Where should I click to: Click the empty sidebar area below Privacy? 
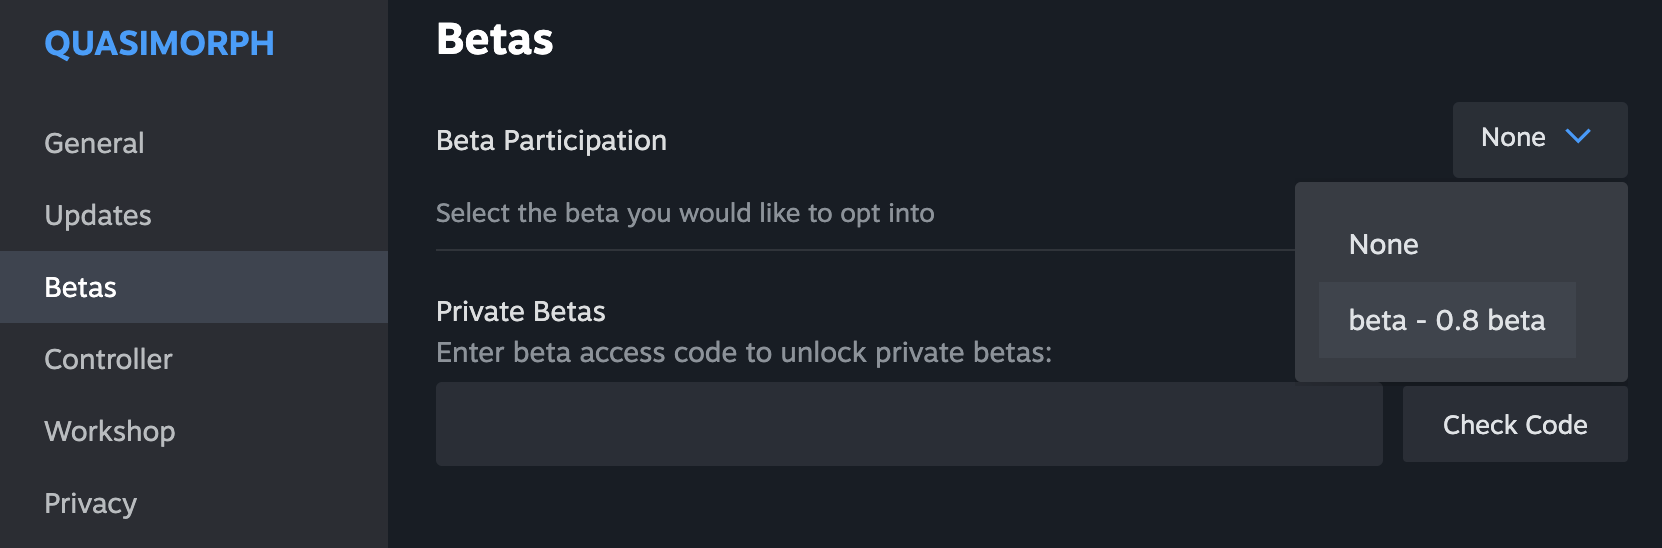(x=194, y=543)
